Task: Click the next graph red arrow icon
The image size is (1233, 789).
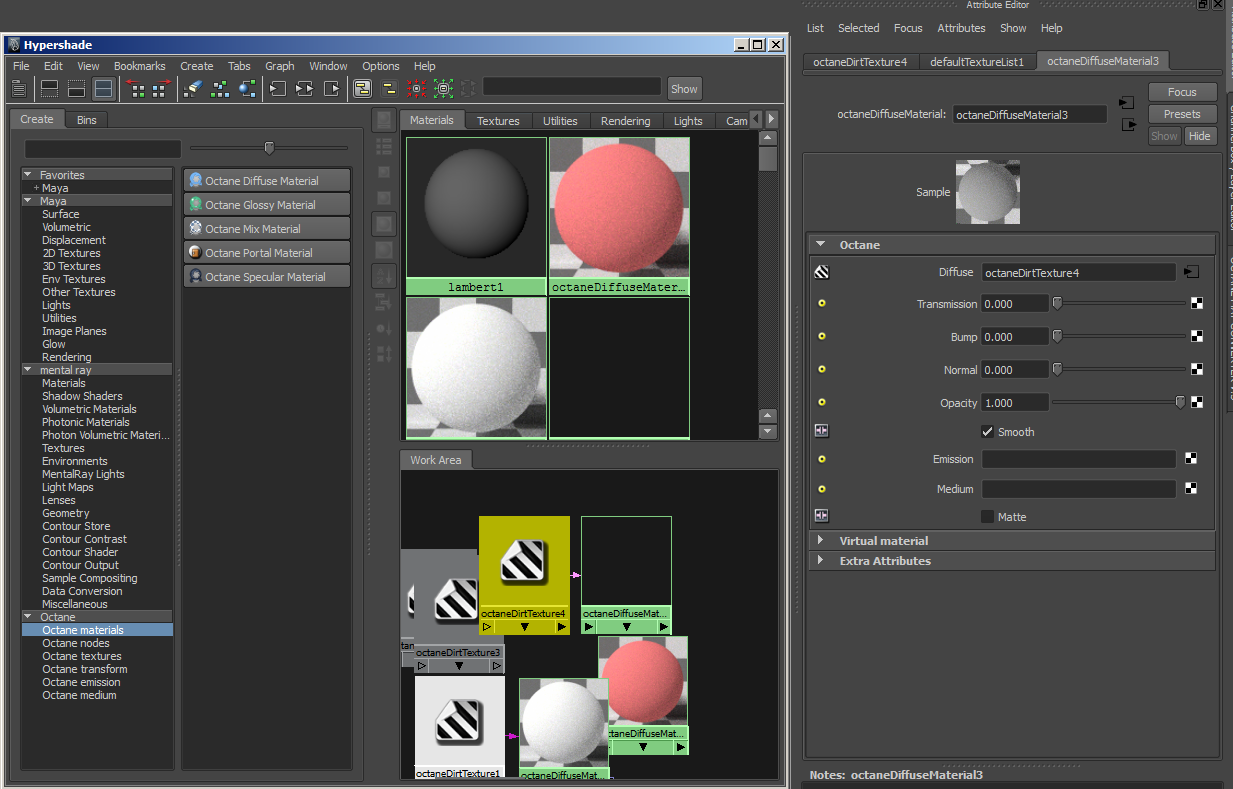Action: pyautogui.click(x=163, y=89)
